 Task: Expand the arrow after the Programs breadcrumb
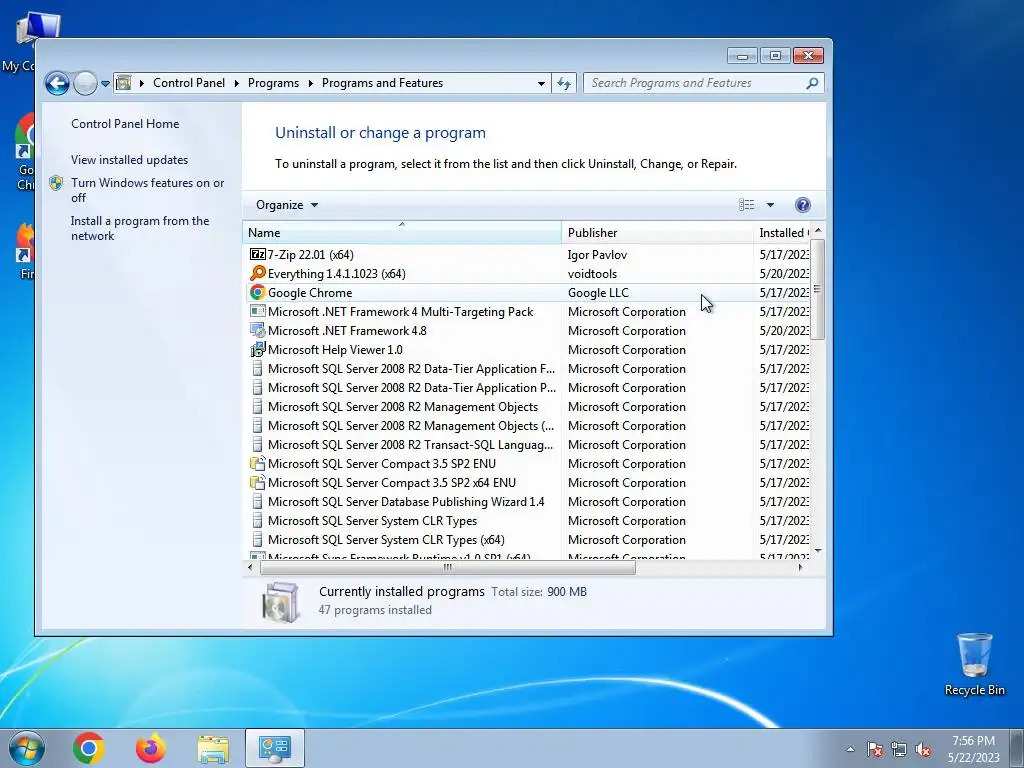(310, 83)
